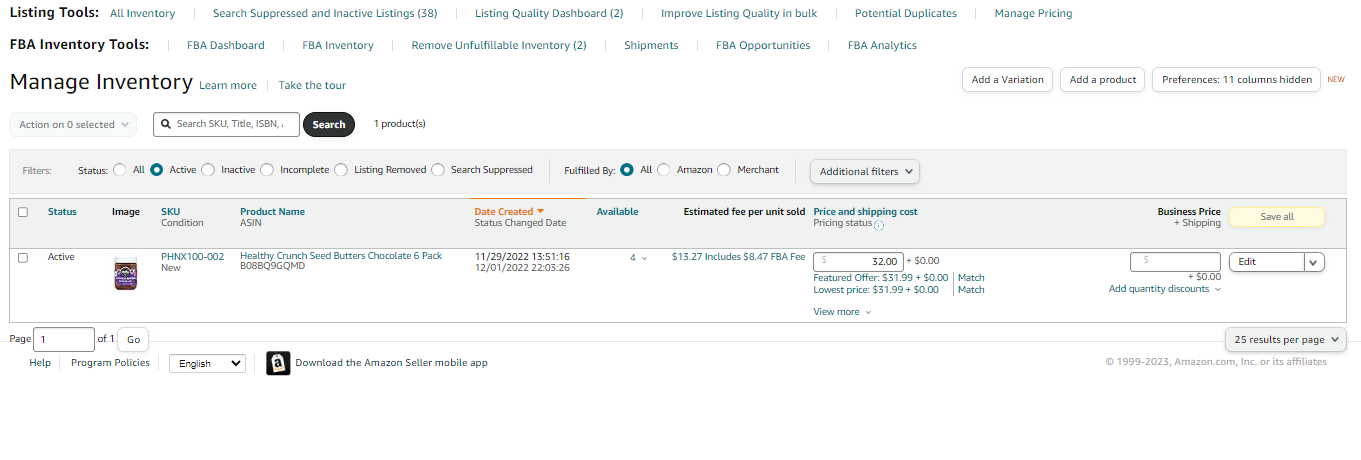The width and height of the screenshot is (1361, 460).
Task: Select the Search Suppressed radio button
Action: [x=438, y=170]
